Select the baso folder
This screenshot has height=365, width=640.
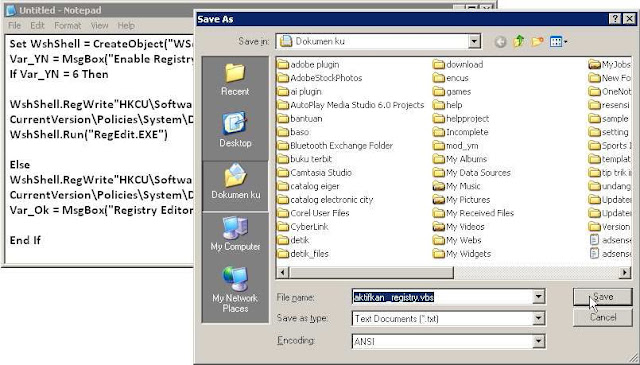tap(293, 132)
